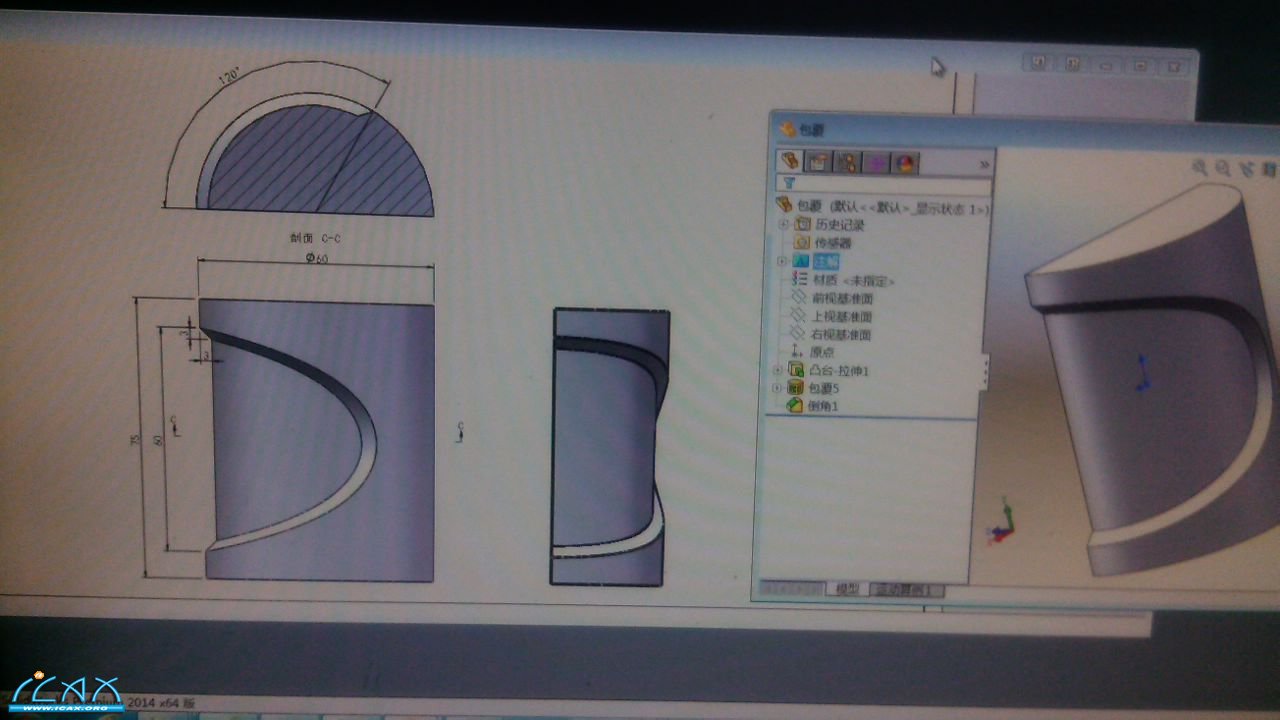Open the DimXpertManager tab icon
The height and width of the screenshot is (720, 1280).
876,163
